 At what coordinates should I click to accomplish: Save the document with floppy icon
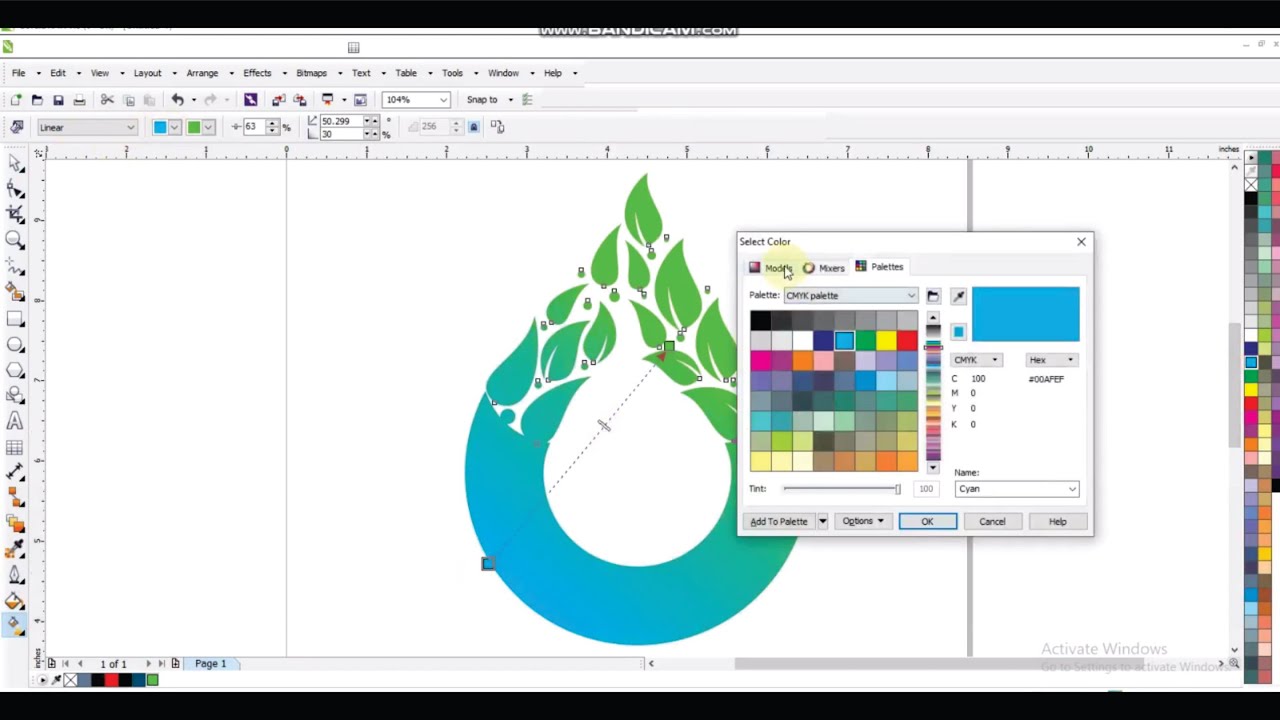58,99
